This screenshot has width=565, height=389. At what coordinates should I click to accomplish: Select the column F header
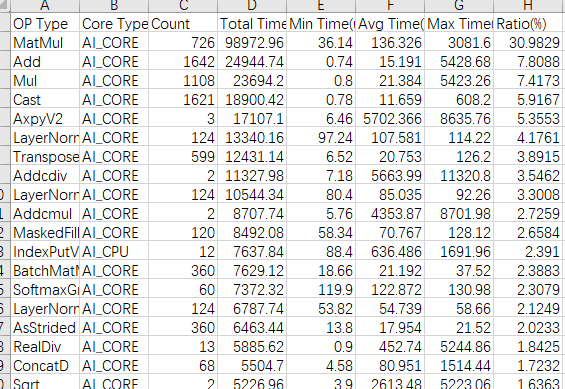click(390, 5)
